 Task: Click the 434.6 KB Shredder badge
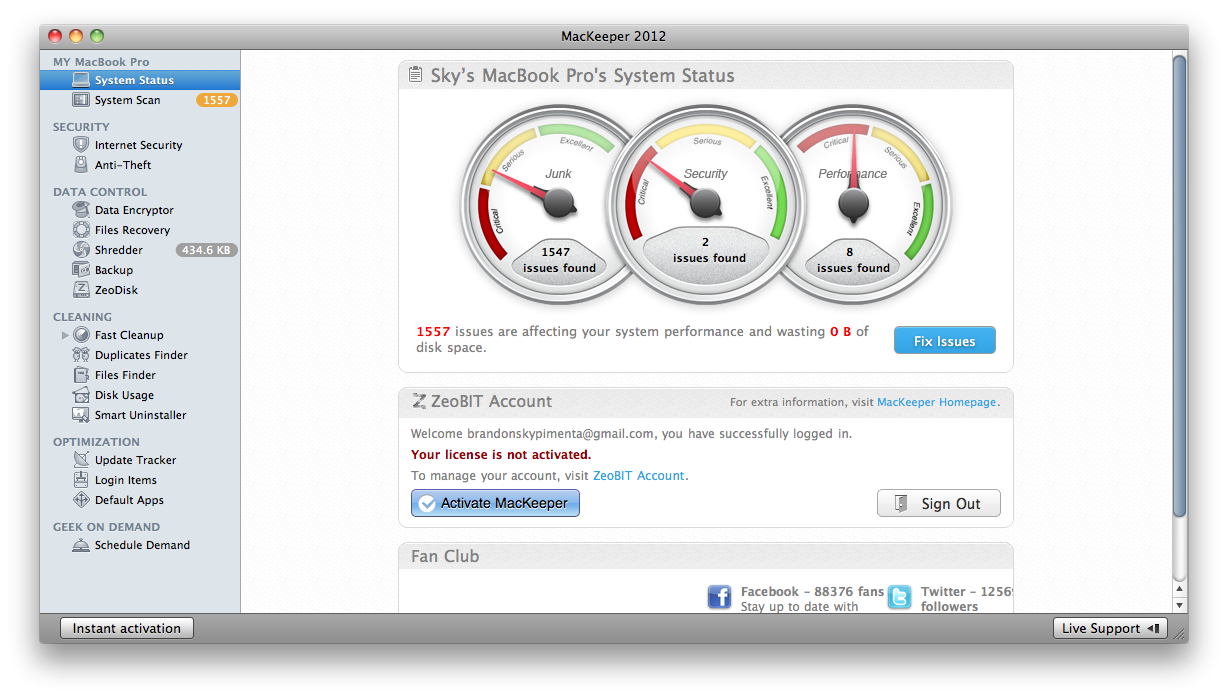pyautogui.click(x=206, y=250)
